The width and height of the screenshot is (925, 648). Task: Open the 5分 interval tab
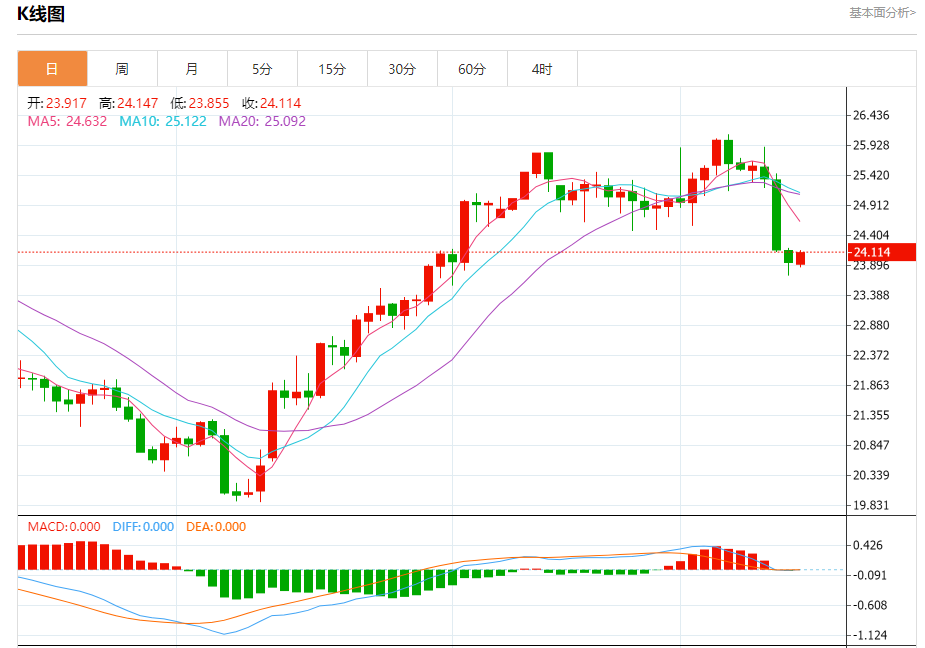pos(263,69)
